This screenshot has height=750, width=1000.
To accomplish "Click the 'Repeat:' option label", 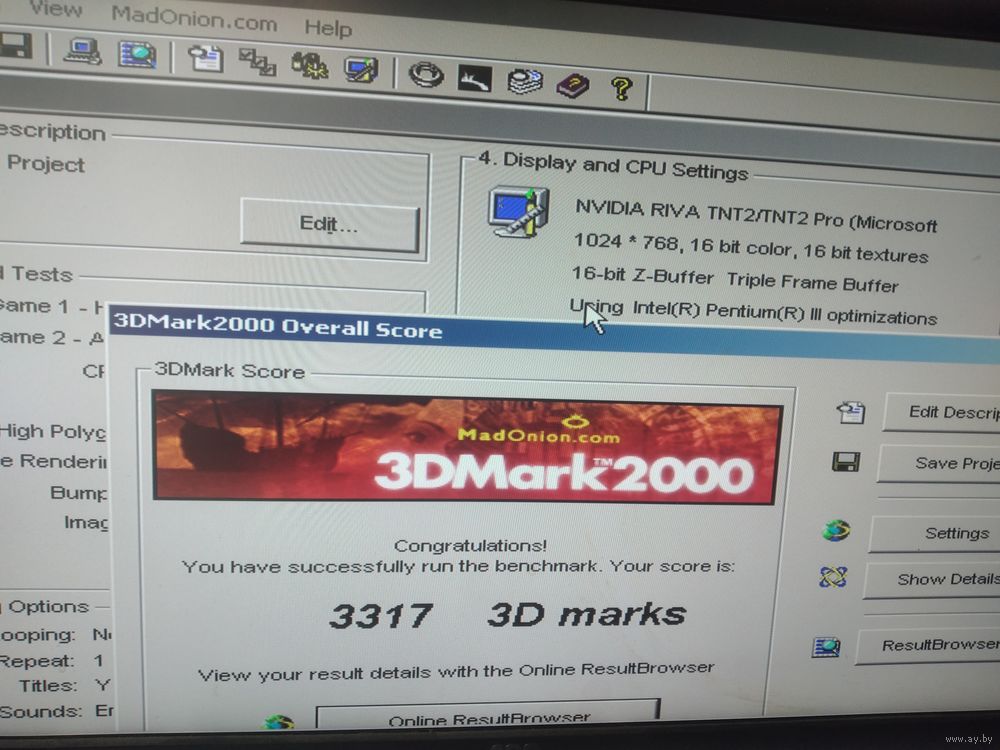I will pyautogui.click(x=38, y=661).
